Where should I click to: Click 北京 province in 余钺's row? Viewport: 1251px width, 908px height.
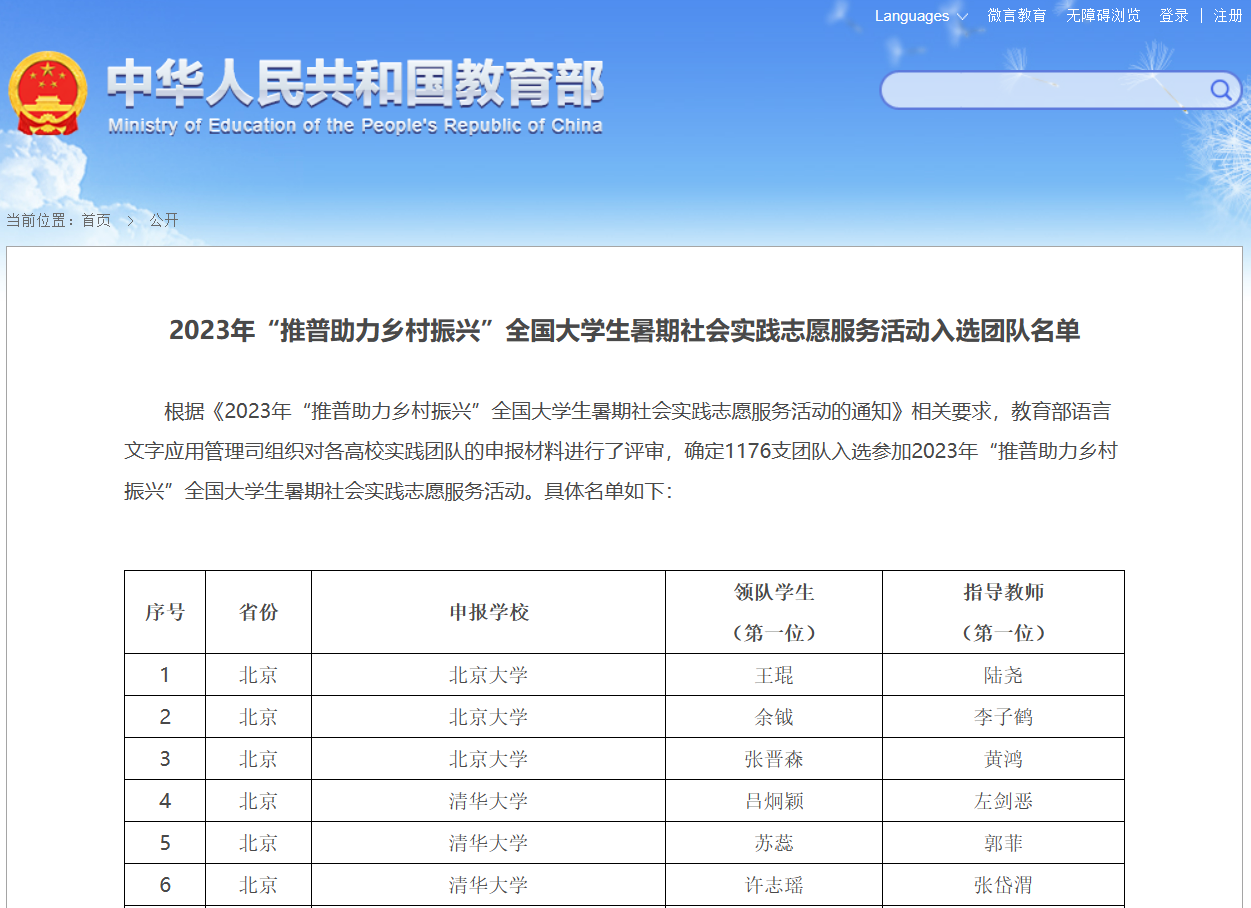click(259, 717)
